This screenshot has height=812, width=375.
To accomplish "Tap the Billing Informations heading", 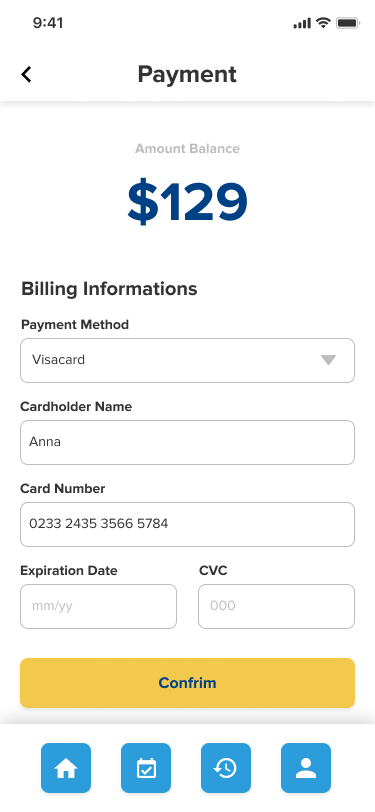I will point(109,288).
